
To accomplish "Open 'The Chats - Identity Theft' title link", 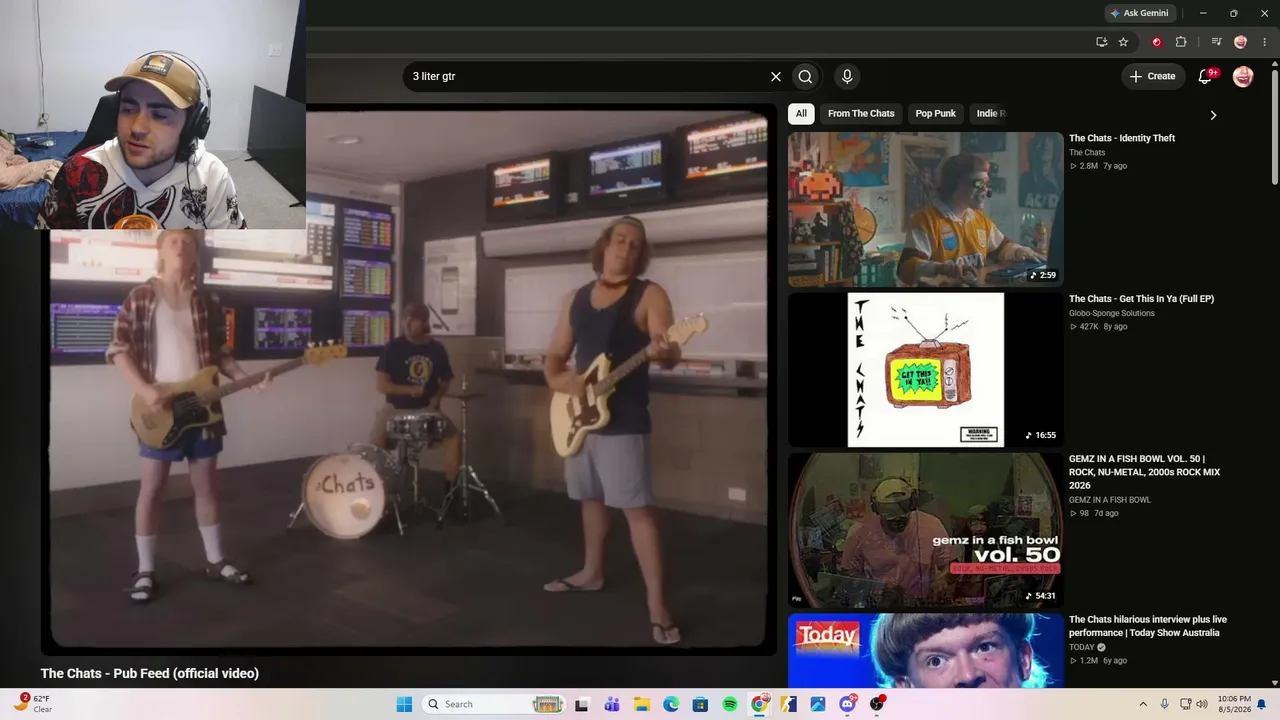I will [1122, 138].
